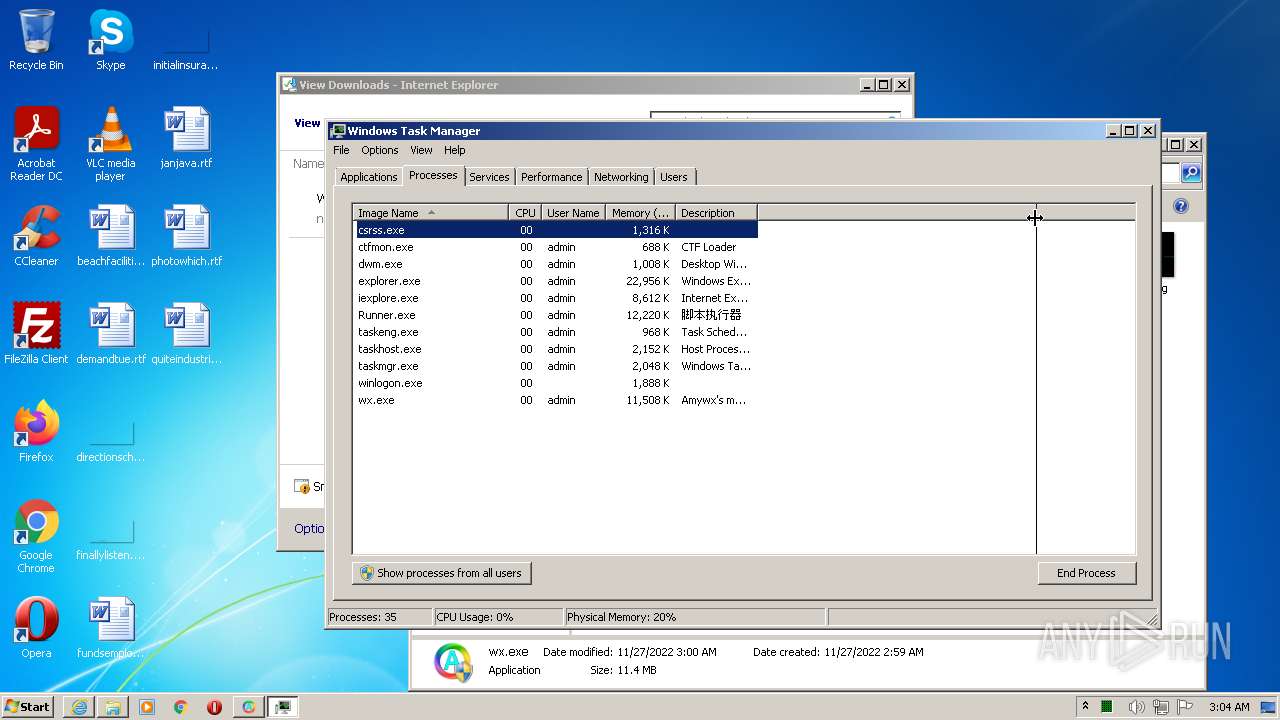The height and width of the screenshot is (720, 1280).
Task: Open Windows Explorer taskbar icon
Action: pos(113,707)
